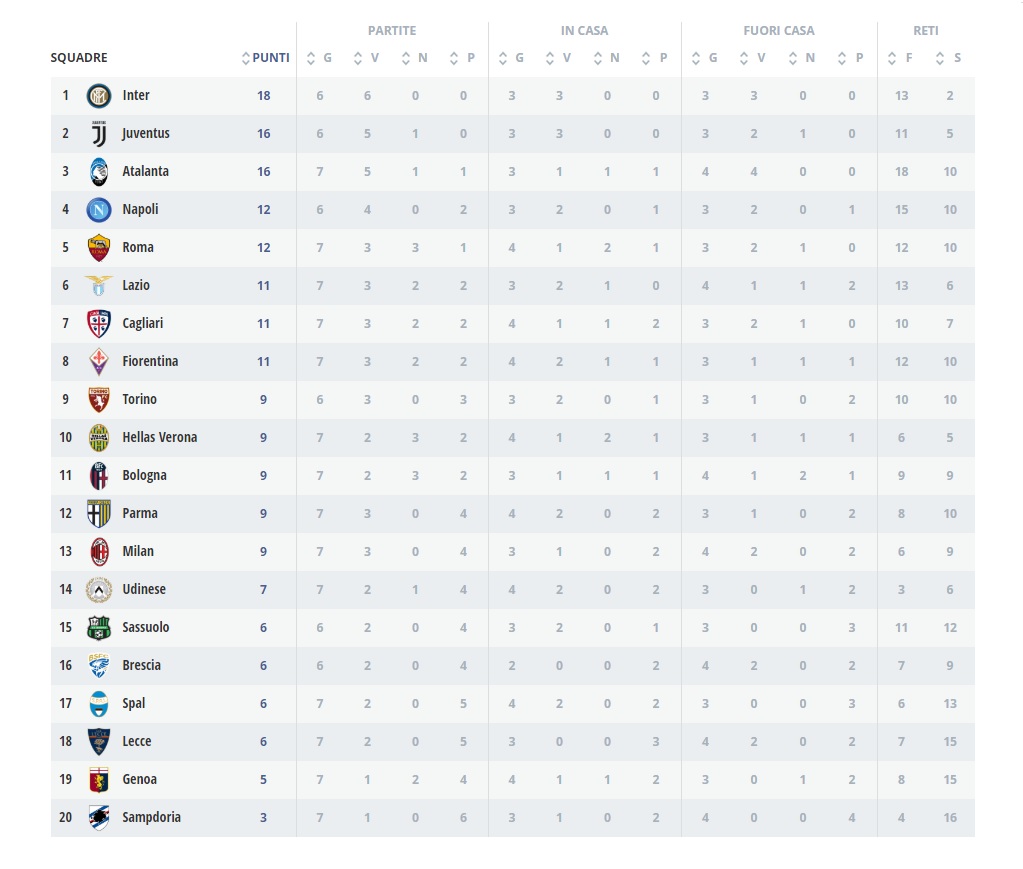
Task: Click the Napoli club crest
Action: click(x=99, y=209)
